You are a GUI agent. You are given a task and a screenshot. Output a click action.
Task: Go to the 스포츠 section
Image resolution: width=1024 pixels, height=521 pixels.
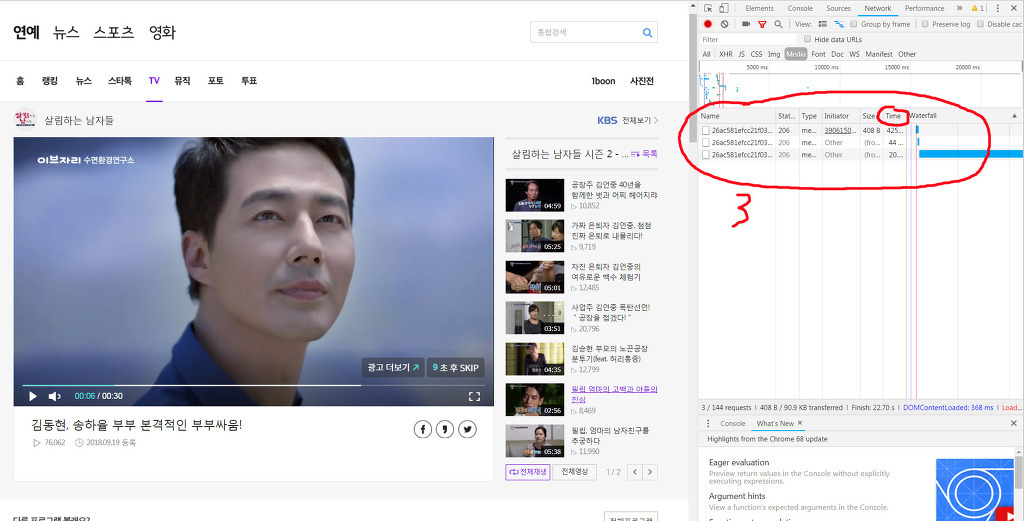(x=114, y=33)
